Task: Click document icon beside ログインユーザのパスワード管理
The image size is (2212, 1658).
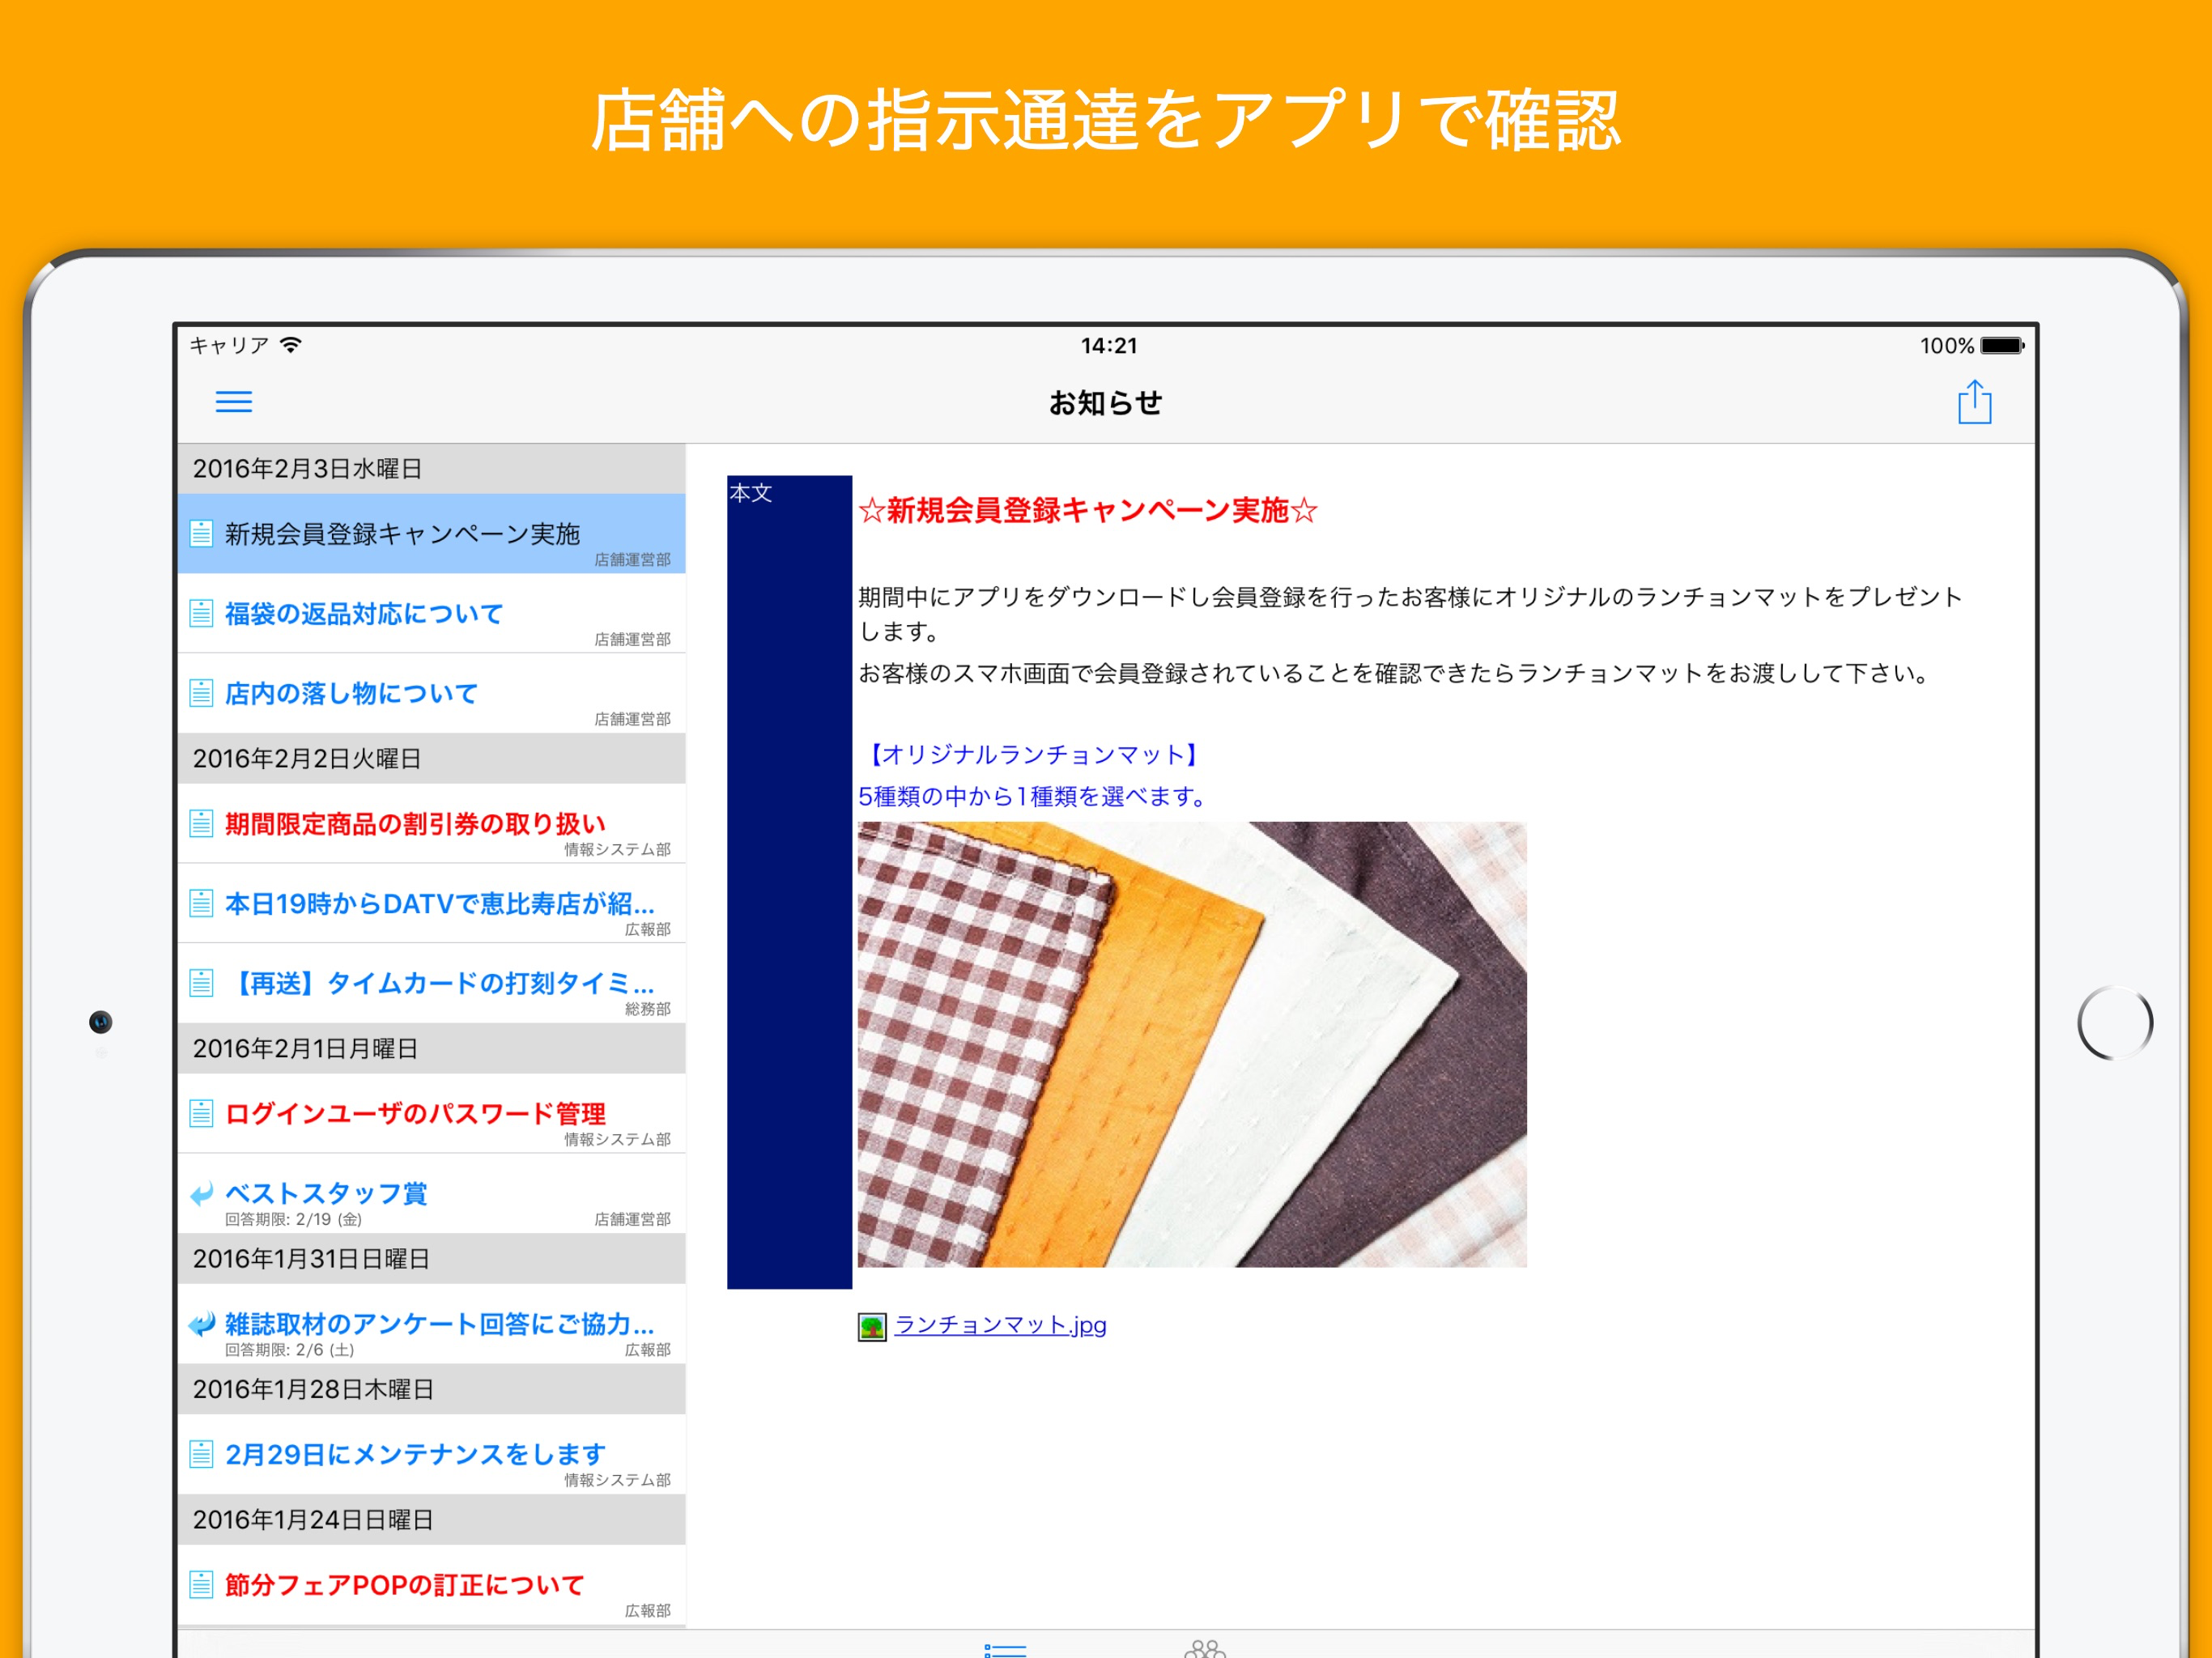Action: pyautogui.click(x=201, y=1113)
